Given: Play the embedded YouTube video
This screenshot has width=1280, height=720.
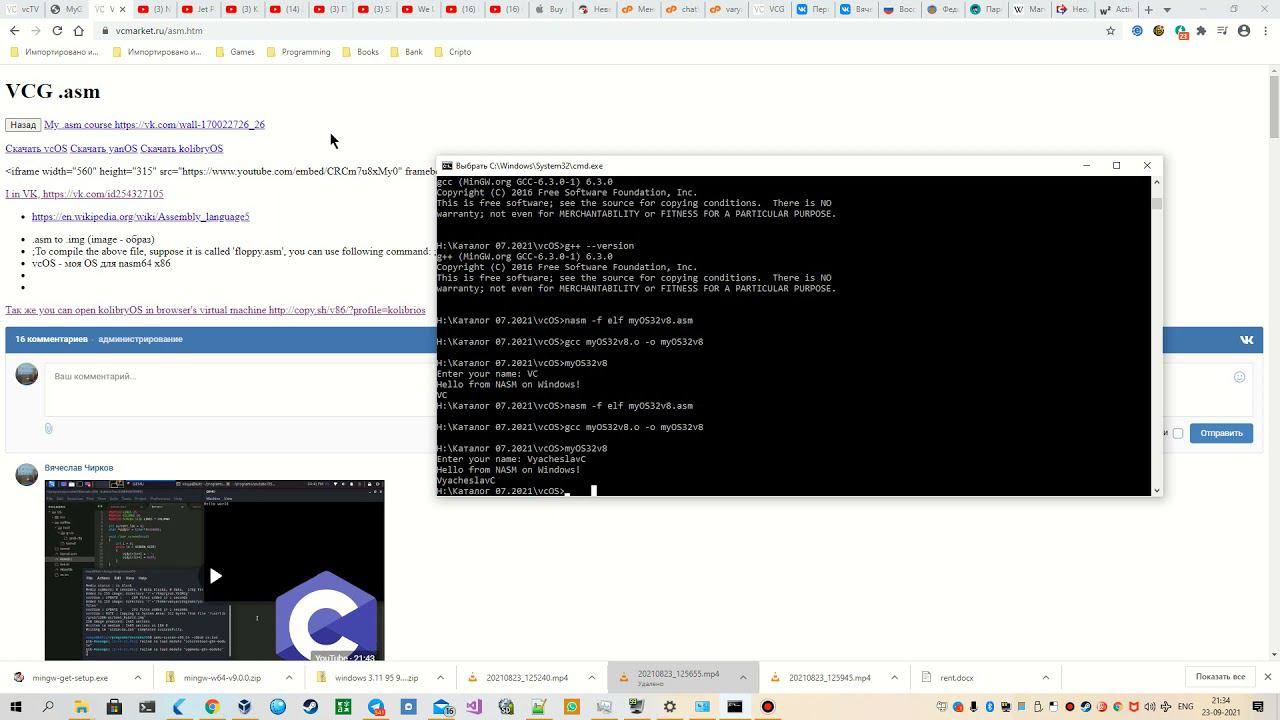Looking at the screenshot, I should (215, 575).
